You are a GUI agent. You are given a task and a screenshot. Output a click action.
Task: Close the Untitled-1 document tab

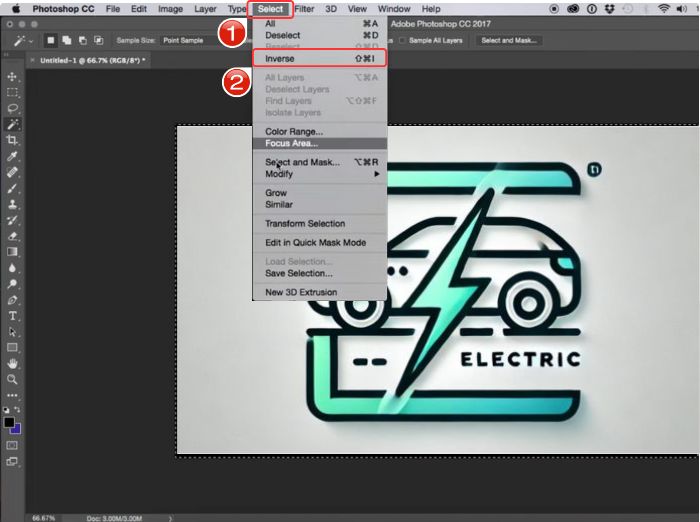(32, 60)
